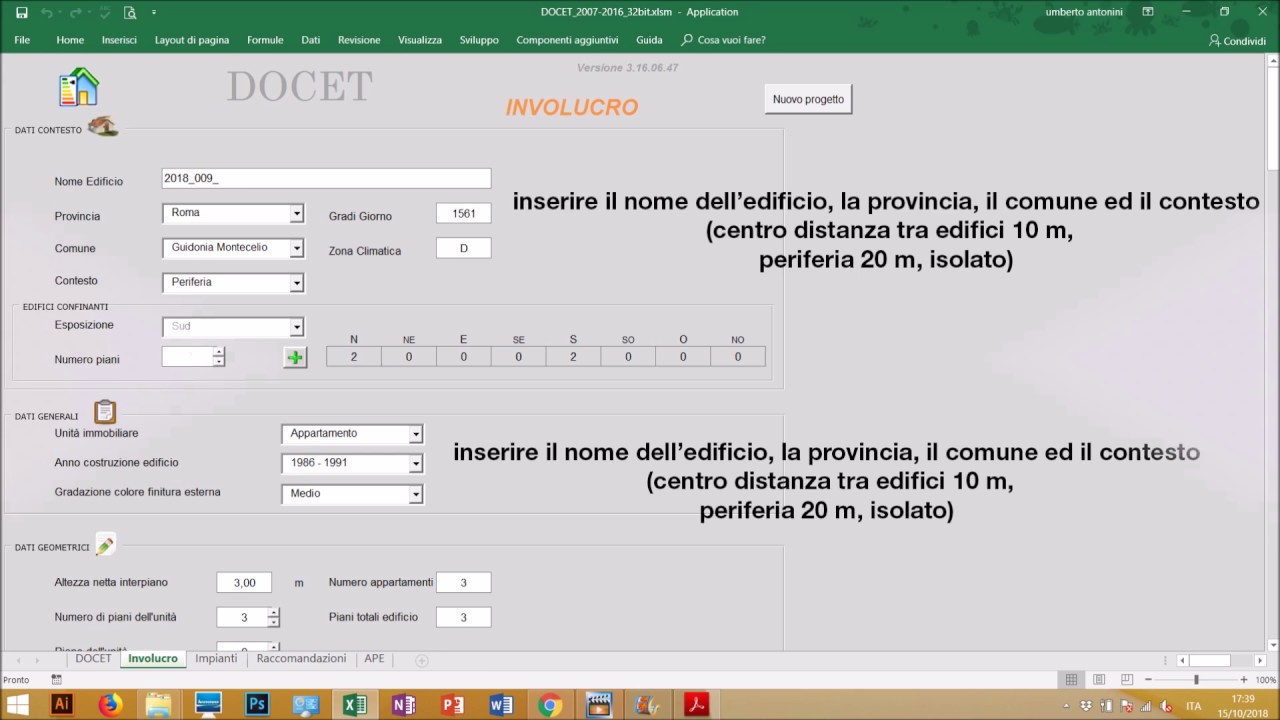The height and width of the screenshot is (720, 1280).
Task: Switch to the Raccomandazioni sheet tab
Action: point(301,659)
